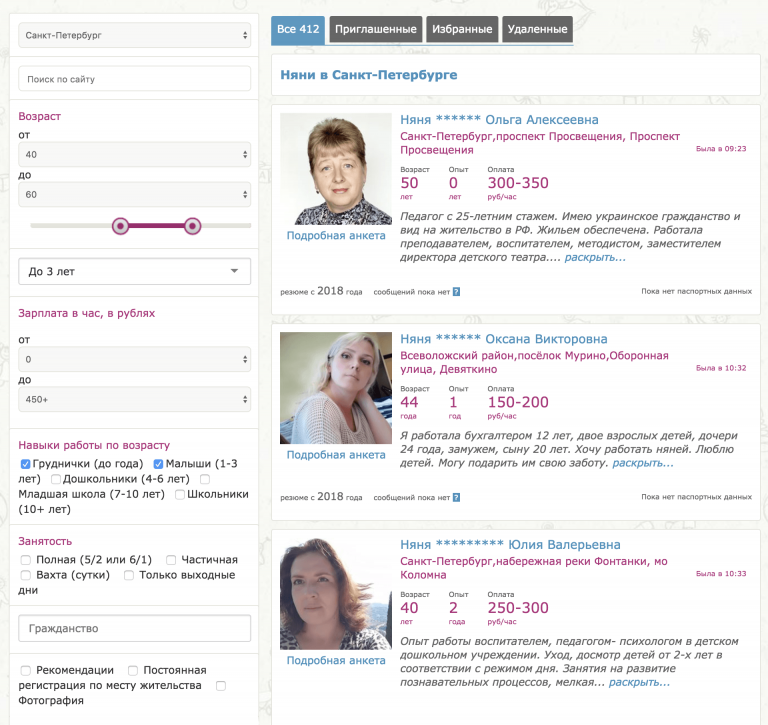The image size is (768, 725).
Task: Open the Избранные tab
Action: click(x=462, y=29)
